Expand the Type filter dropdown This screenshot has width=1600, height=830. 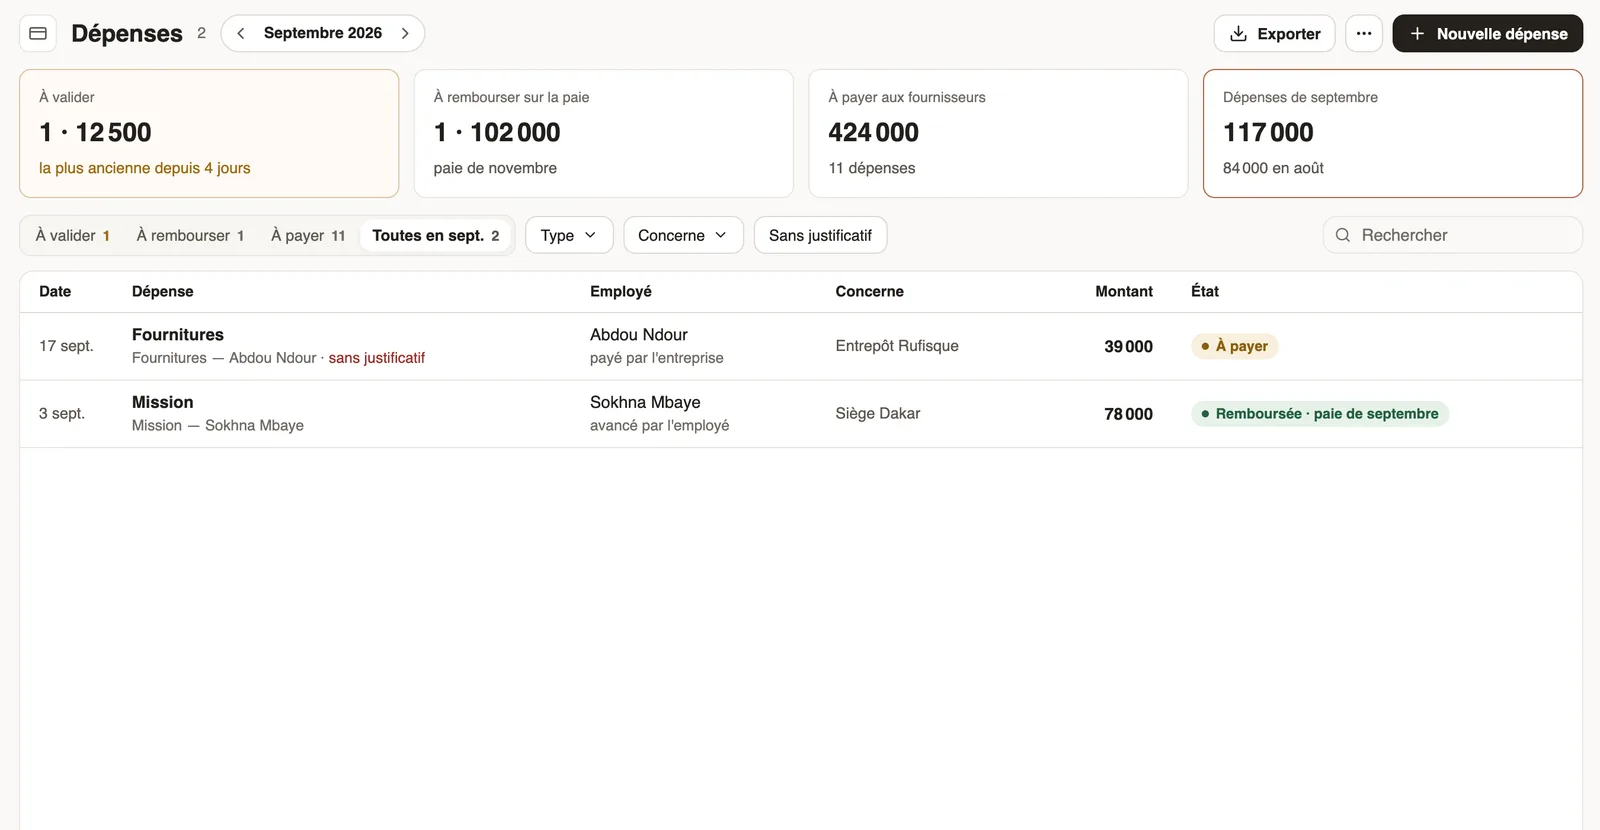pyautogui.click(x=569, y=235)
